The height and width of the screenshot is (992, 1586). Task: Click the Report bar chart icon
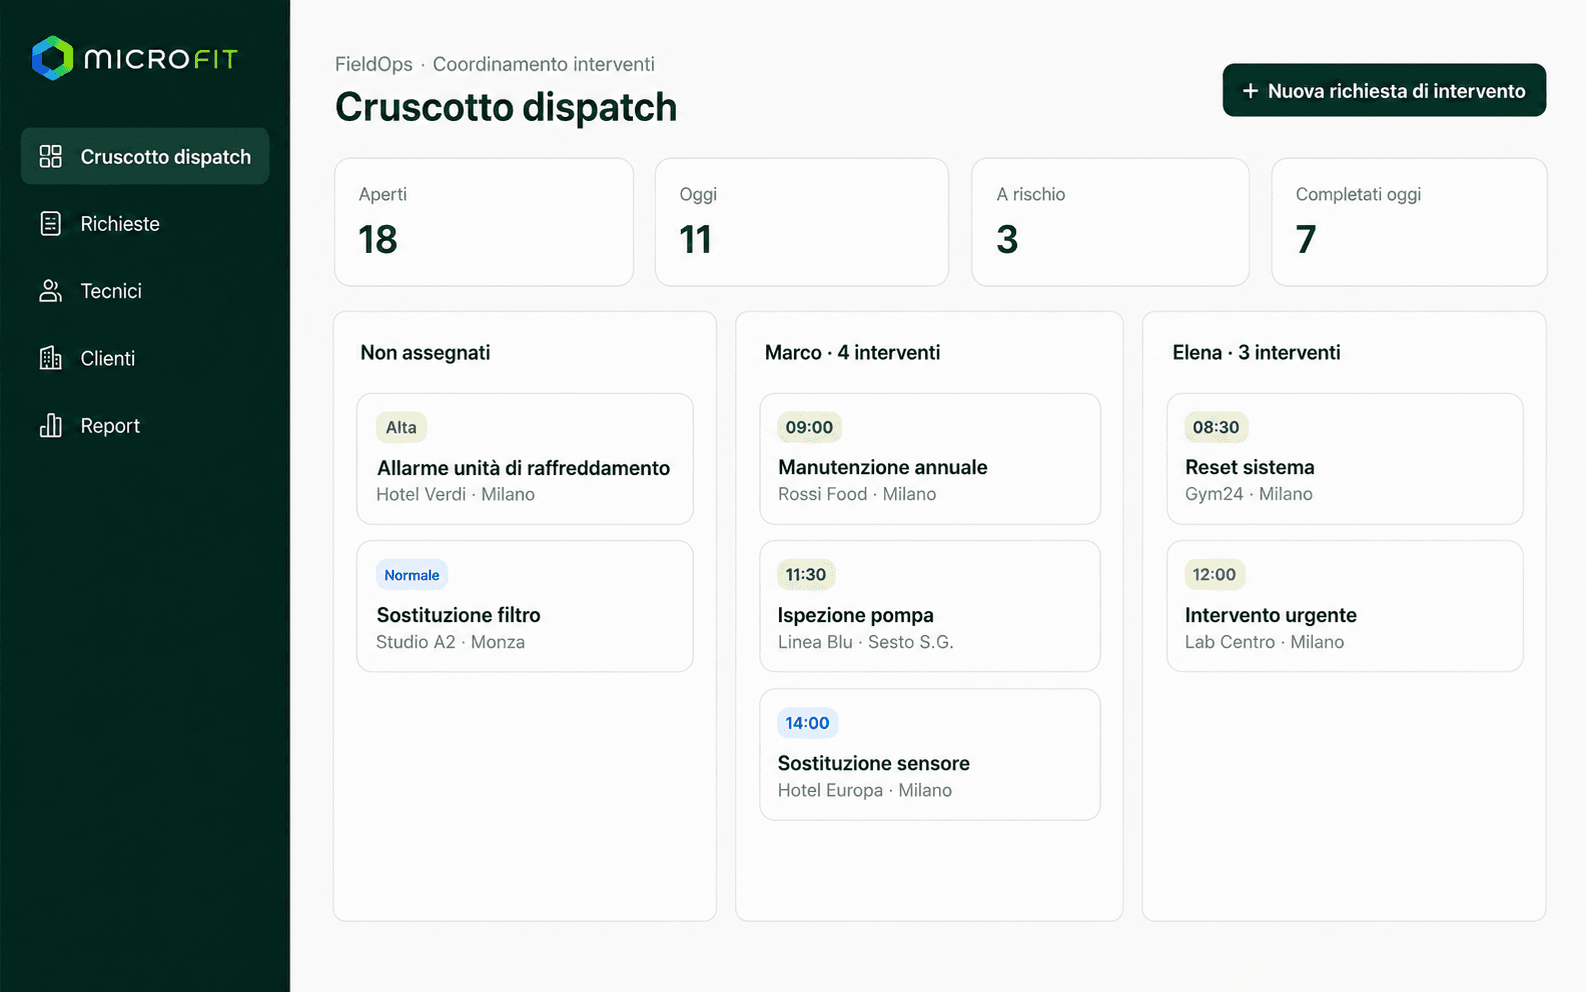(x=50, y=425)
